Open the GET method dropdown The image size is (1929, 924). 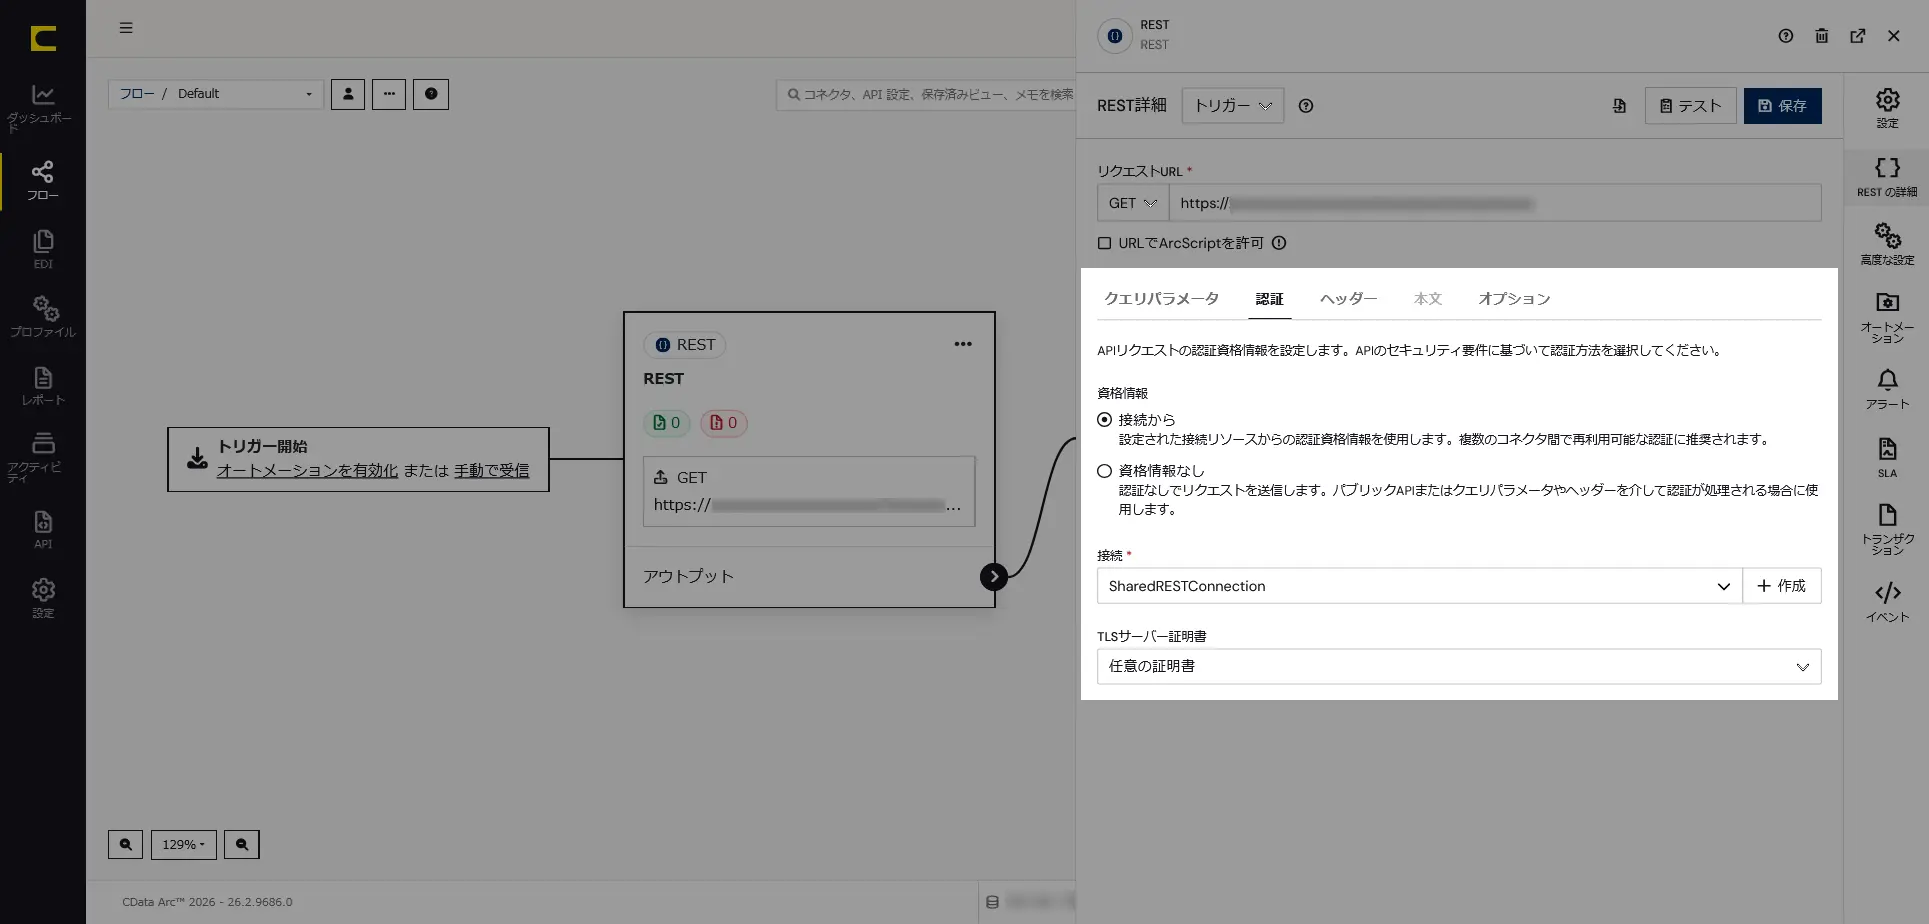point(1133,203)
